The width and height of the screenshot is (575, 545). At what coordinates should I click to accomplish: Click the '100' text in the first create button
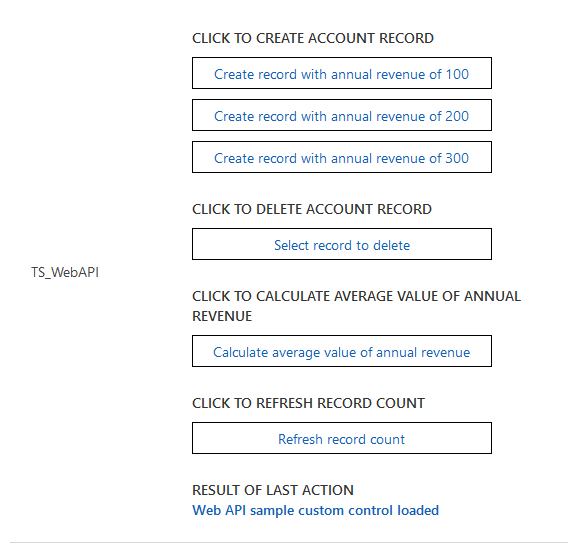tap(457, 74)
